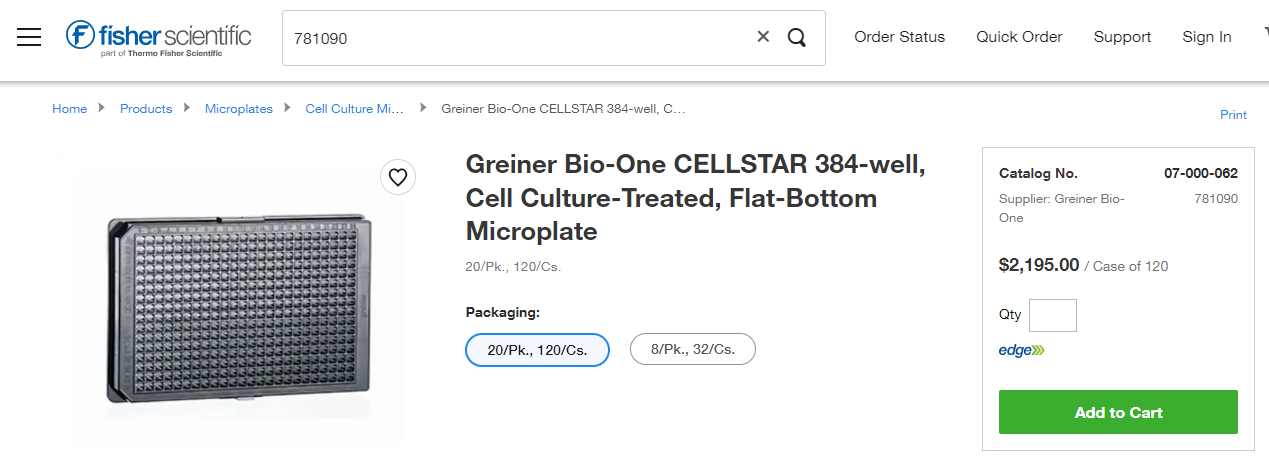This screenshot has height=465, width=1269.
Task: Open Cell Culture Mi… breadcrumb link
Action: click(354, 109)
